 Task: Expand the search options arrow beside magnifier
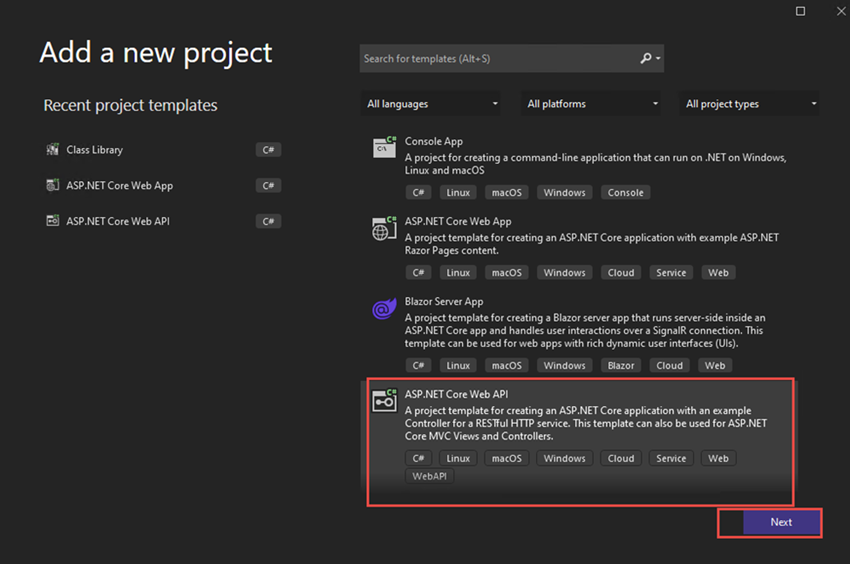(x=658, y=58)
